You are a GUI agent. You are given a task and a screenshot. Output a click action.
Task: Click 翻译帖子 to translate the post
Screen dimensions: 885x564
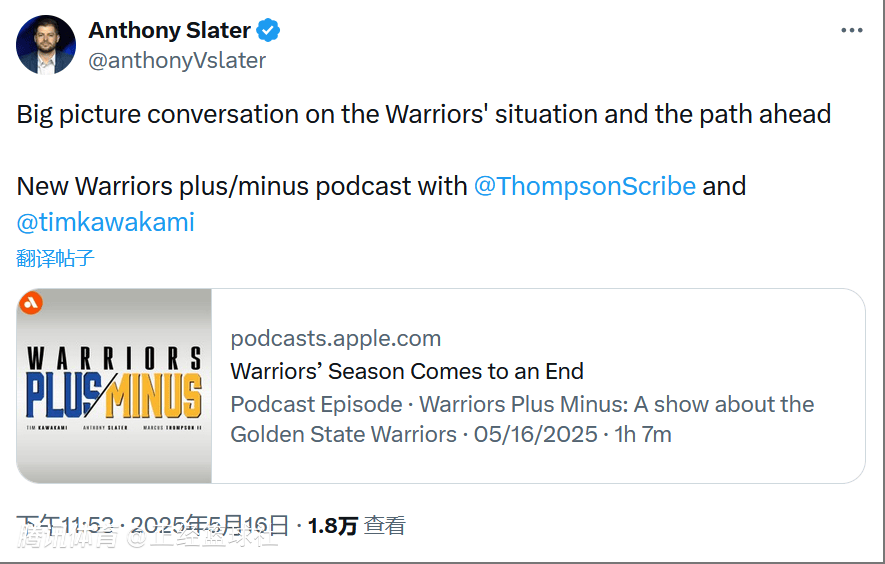pyautogui.click(x=55, y=258)
